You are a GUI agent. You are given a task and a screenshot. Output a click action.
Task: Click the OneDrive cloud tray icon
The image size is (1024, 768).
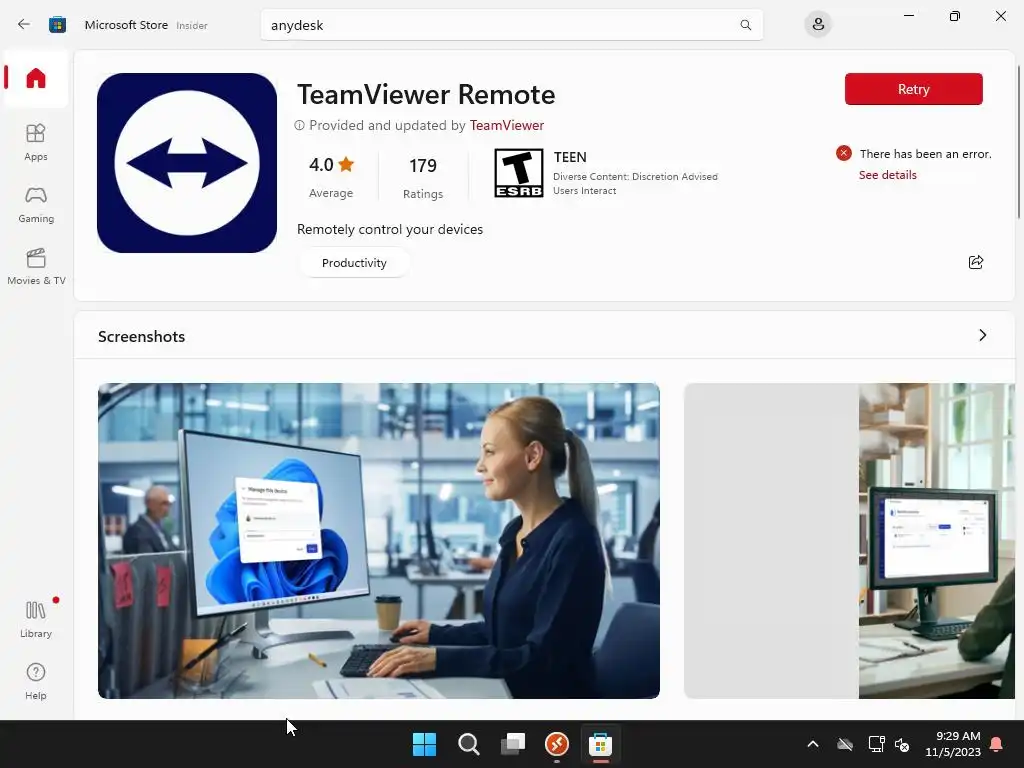[x=845, y=744]
